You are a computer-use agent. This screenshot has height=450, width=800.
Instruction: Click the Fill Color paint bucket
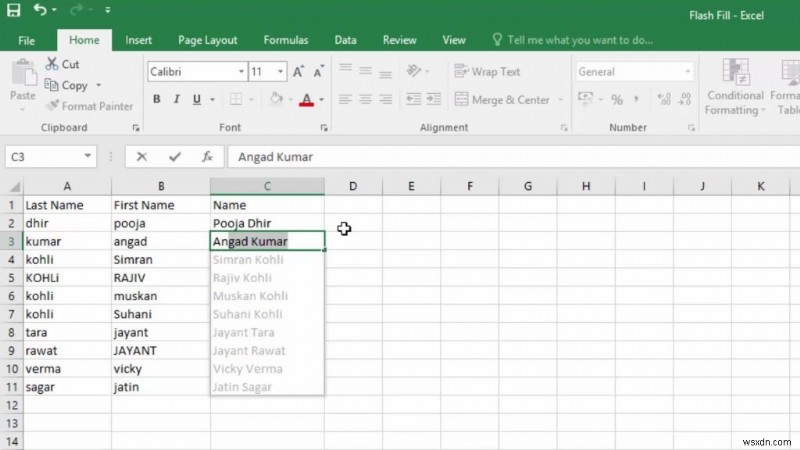coord(276,99)
